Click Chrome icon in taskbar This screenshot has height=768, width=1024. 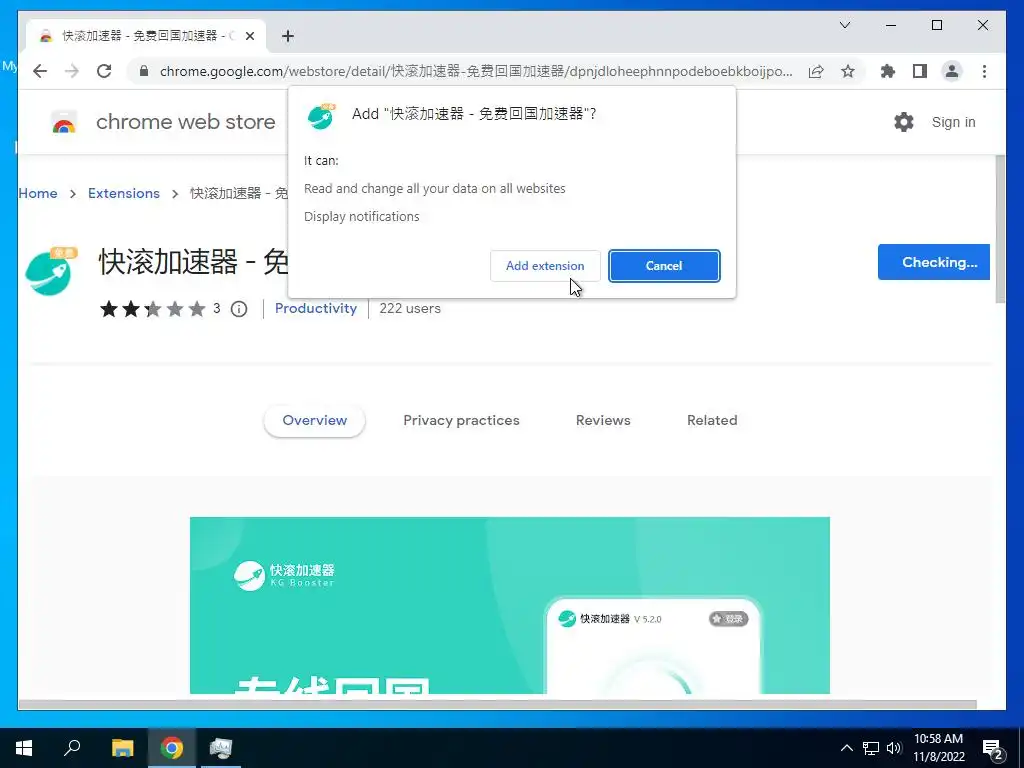172,748
